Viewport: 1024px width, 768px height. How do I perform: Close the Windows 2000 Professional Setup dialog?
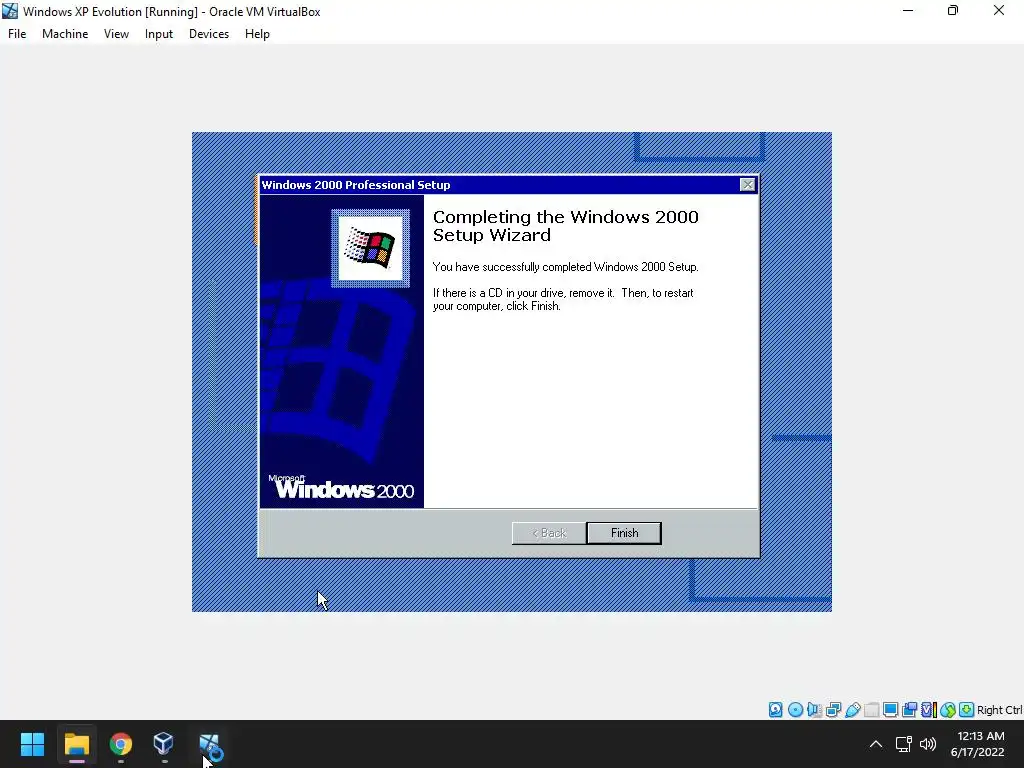point(748,185)
